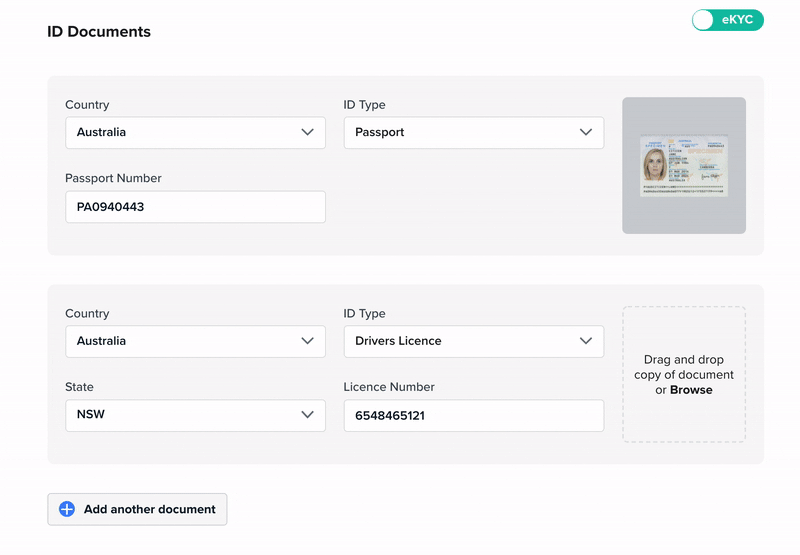Expand the State dropdown set to NSW
800x555 pixels.
coord(195,415)
